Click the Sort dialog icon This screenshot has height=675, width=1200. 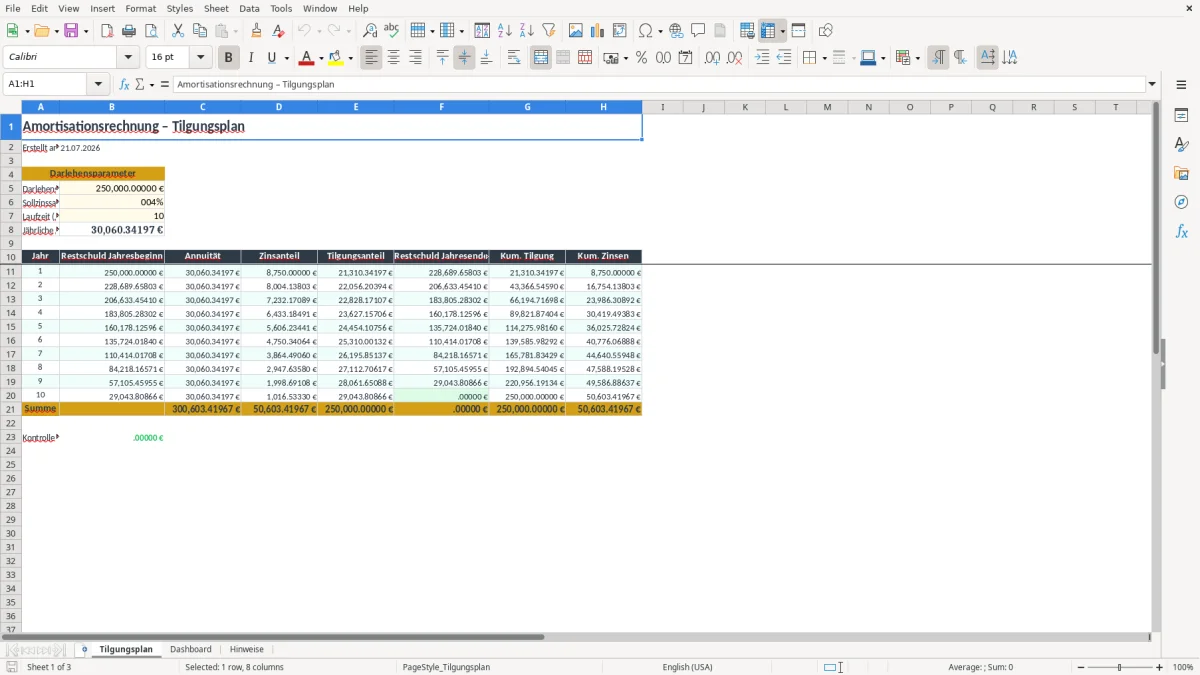click(x=482, y=30)
